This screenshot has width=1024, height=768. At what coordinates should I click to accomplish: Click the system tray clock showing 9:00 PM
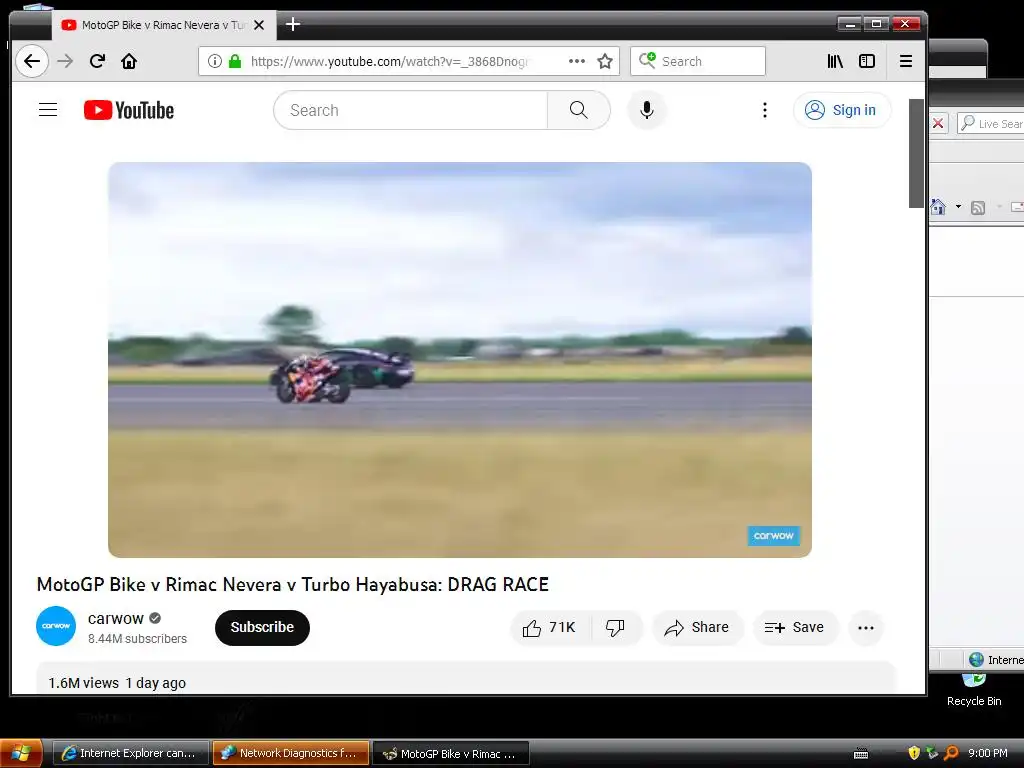(987, 753)
